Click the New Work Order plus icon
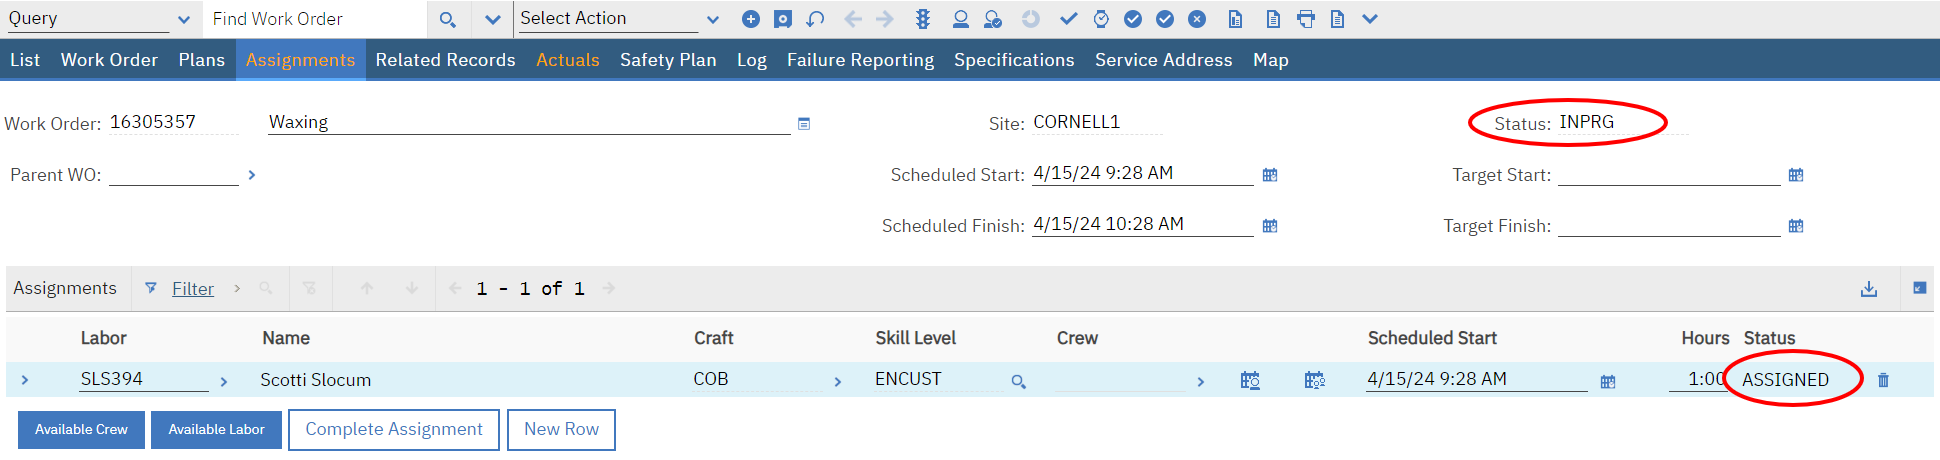1940x460 pixels. [x=751, y=19]
